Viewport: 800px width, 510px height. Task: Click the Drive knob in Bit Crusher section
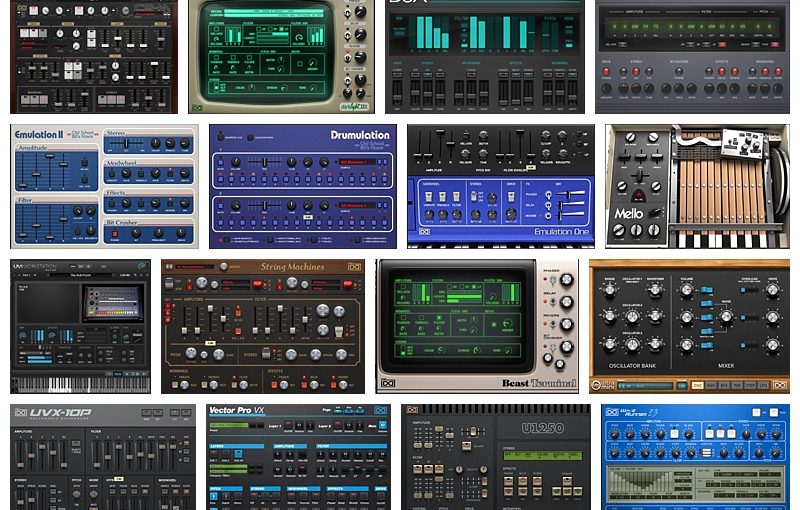click(x=181, y=233)
